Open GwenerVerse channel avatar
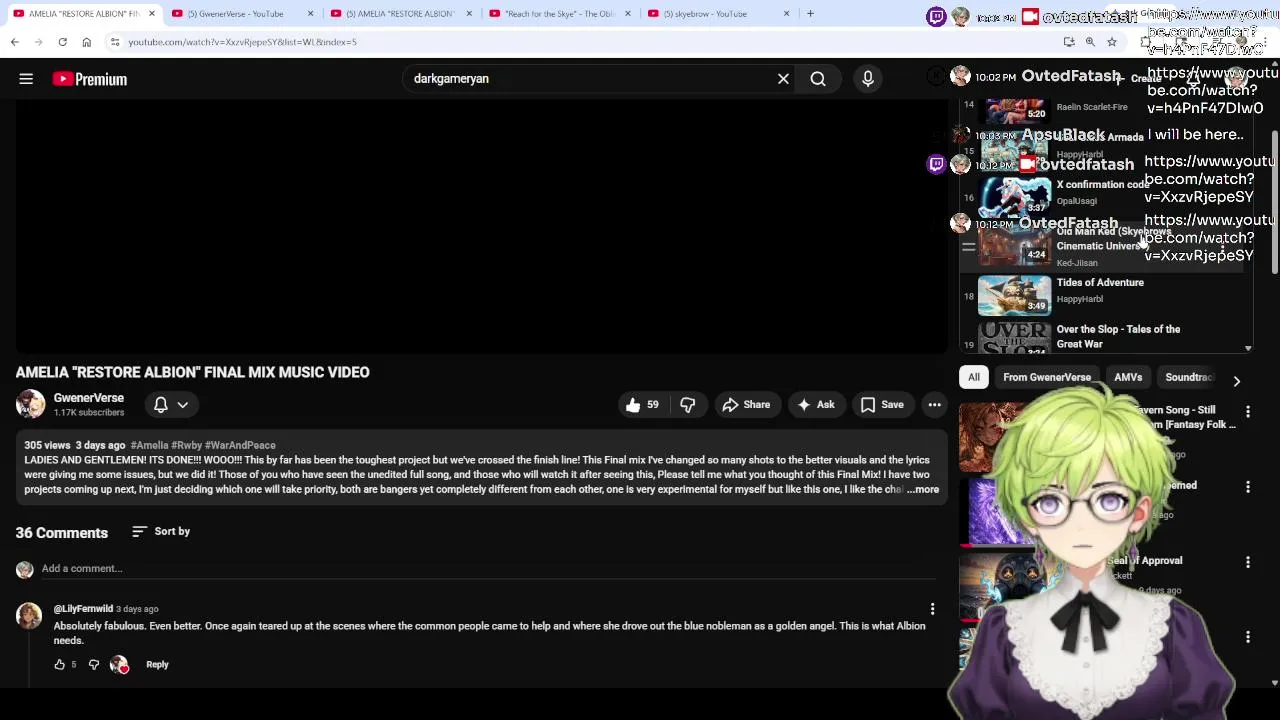Screen dimensions: 1280x720 (x=30, y=404)
